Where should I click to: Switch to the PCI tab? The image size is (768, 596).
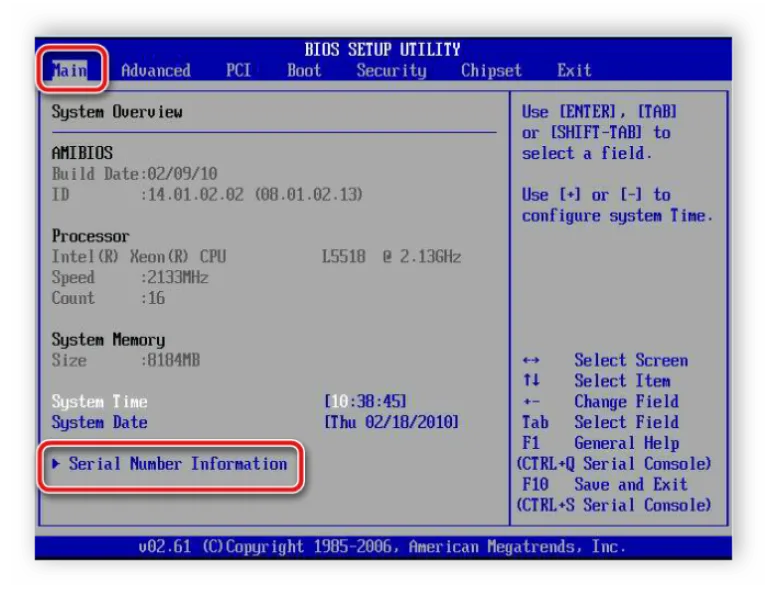click(238, 71)
